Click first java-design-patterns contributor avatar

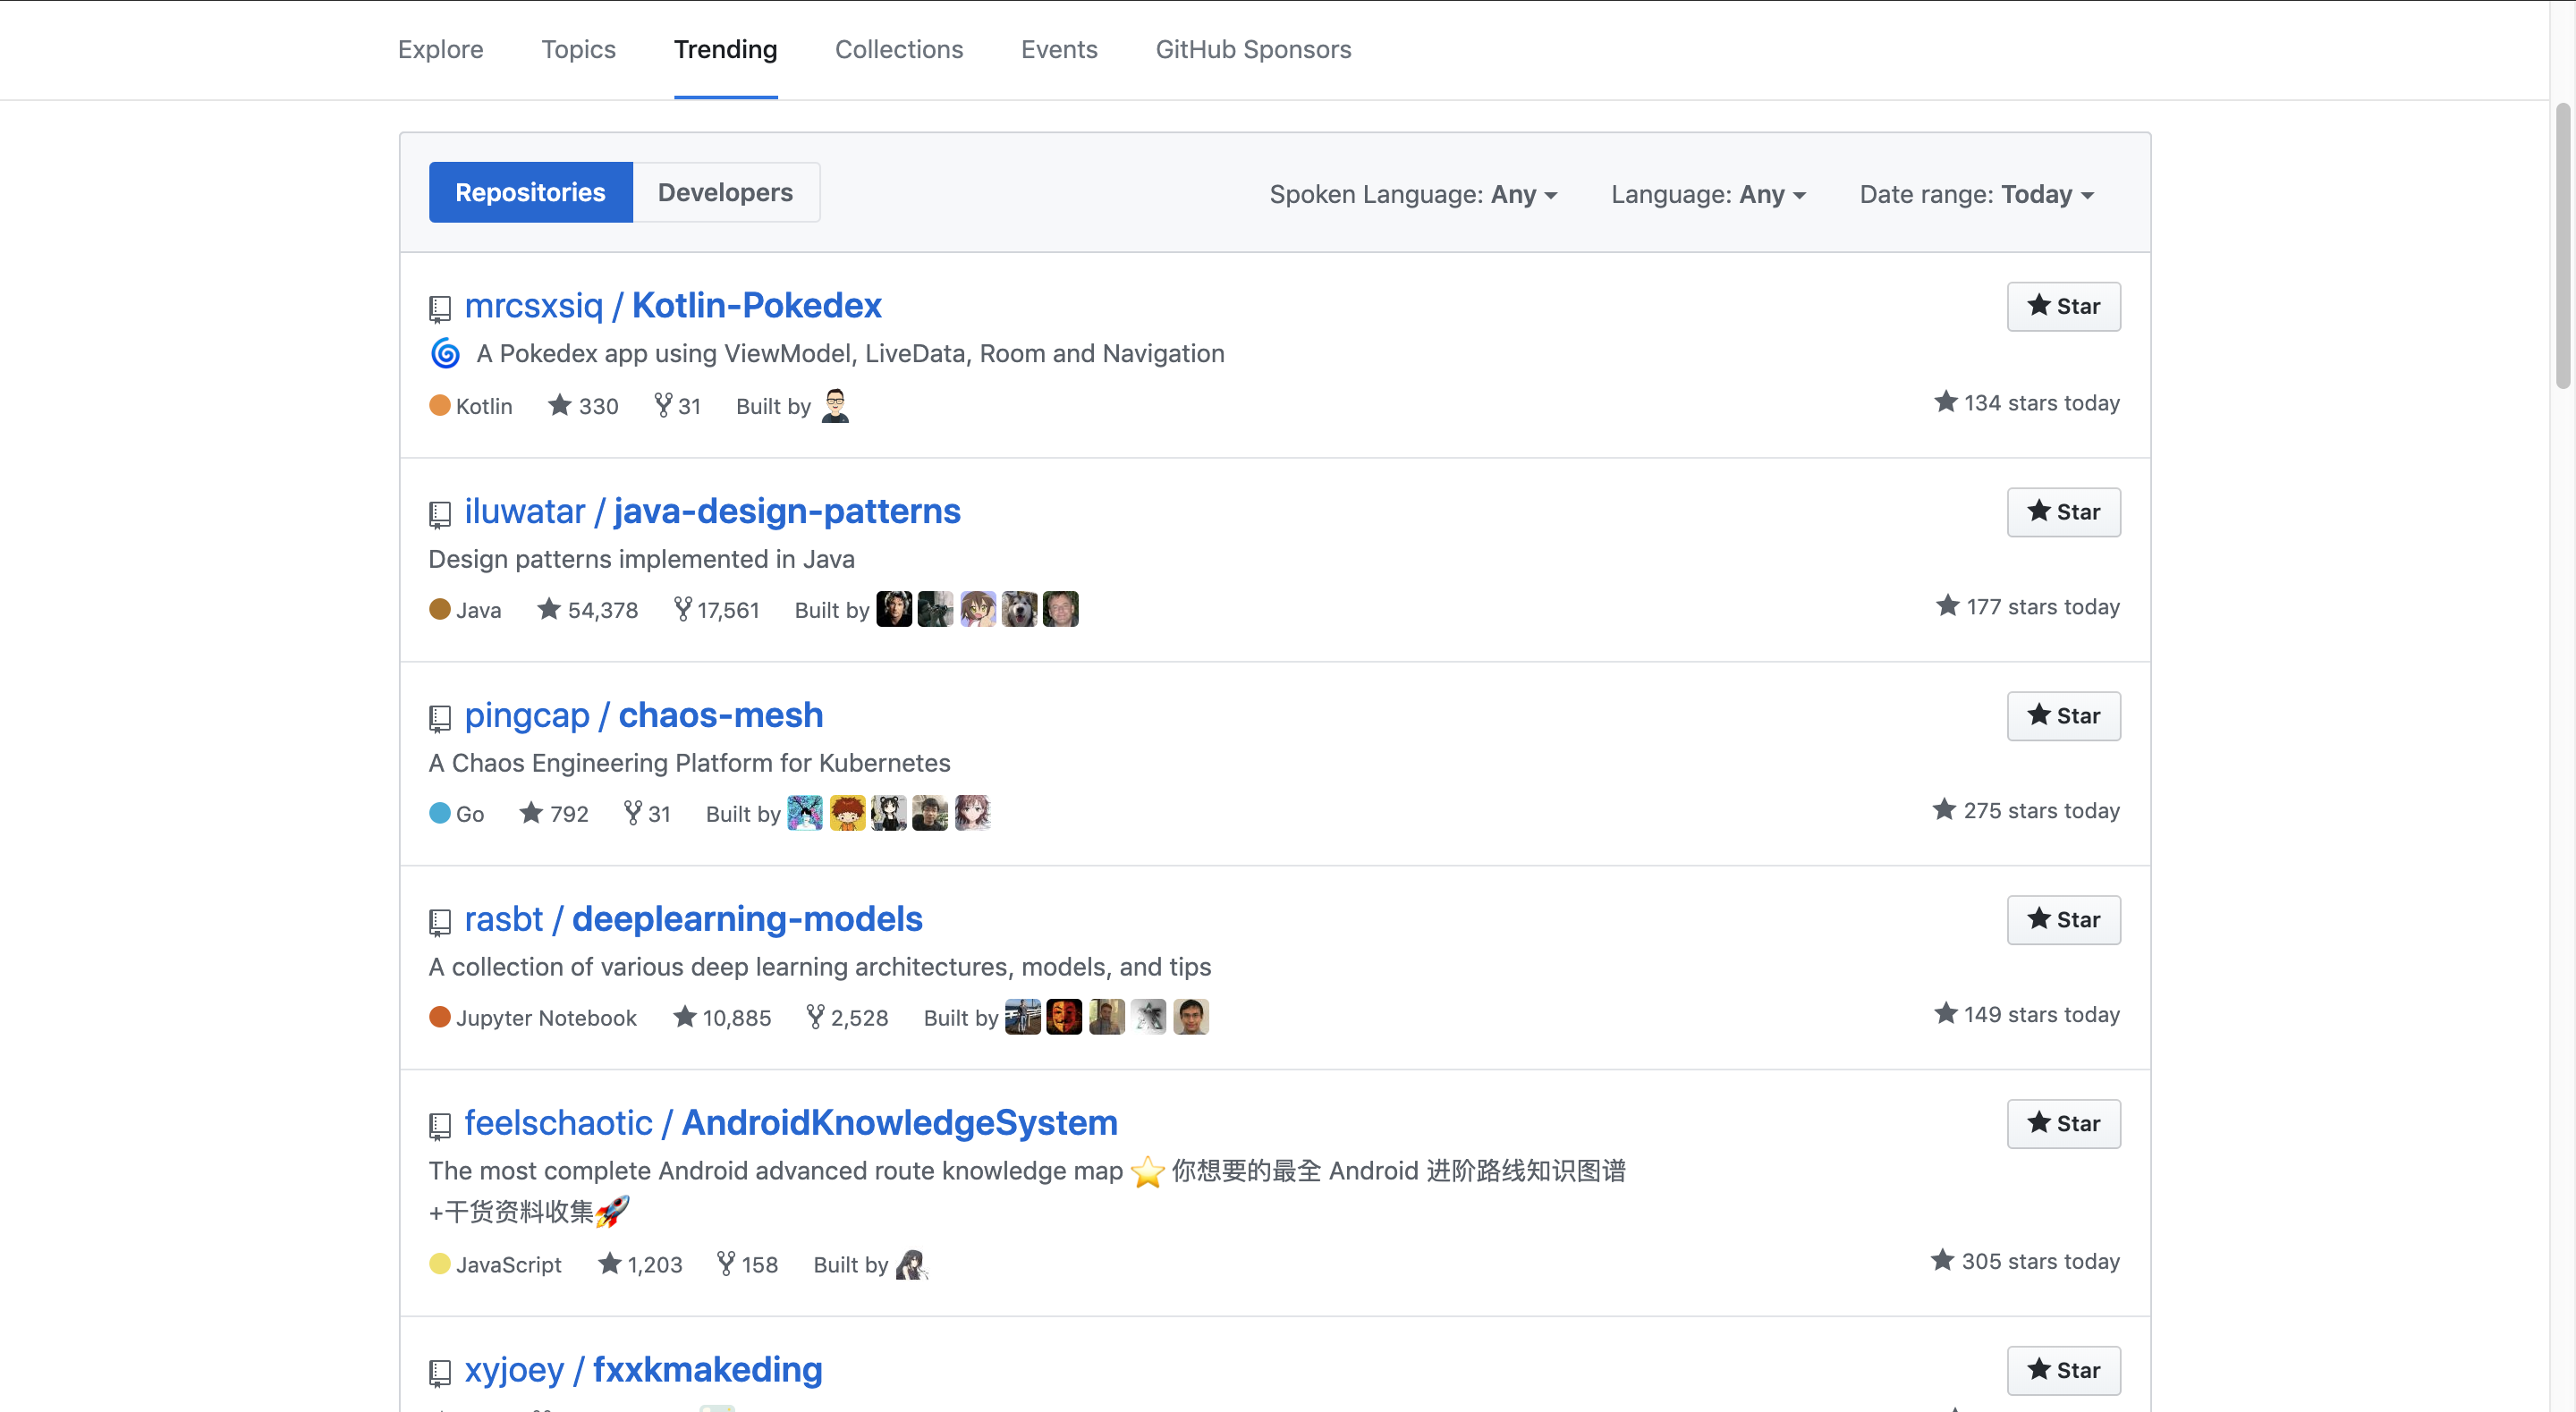click(894, 609)
